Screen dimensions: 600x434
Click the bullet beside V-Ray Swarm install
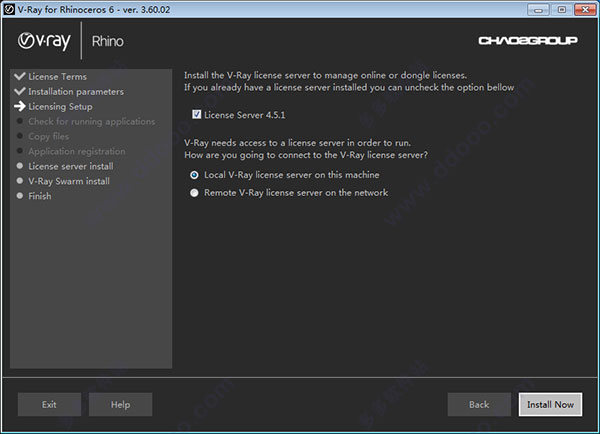coord(20,181)
